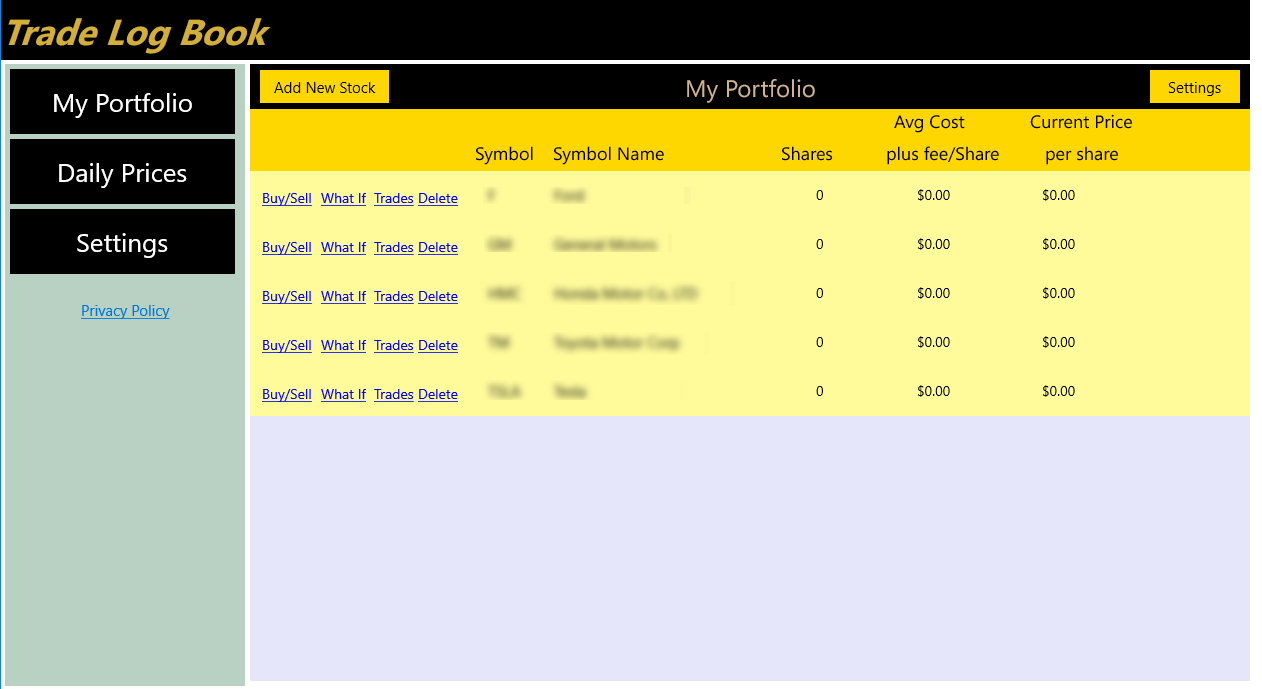Open What If for the Tesla row
1262x689 pixels.
click(x=343, y=394)
